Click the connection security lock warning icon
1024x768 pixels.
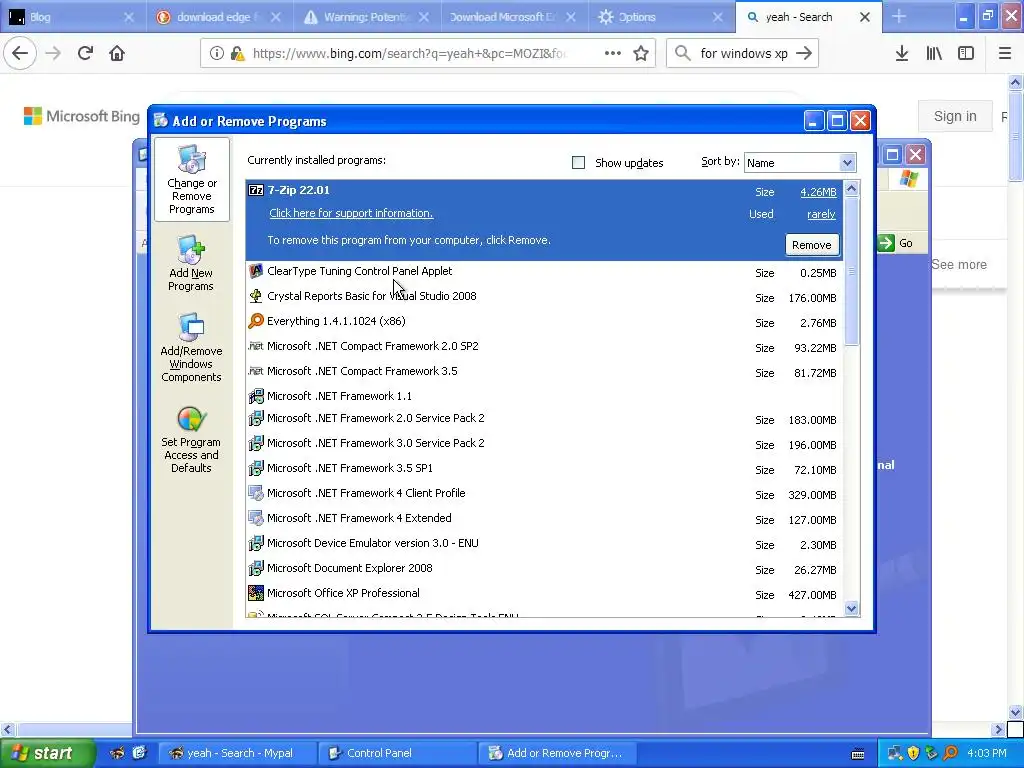(x=238, y=54)
